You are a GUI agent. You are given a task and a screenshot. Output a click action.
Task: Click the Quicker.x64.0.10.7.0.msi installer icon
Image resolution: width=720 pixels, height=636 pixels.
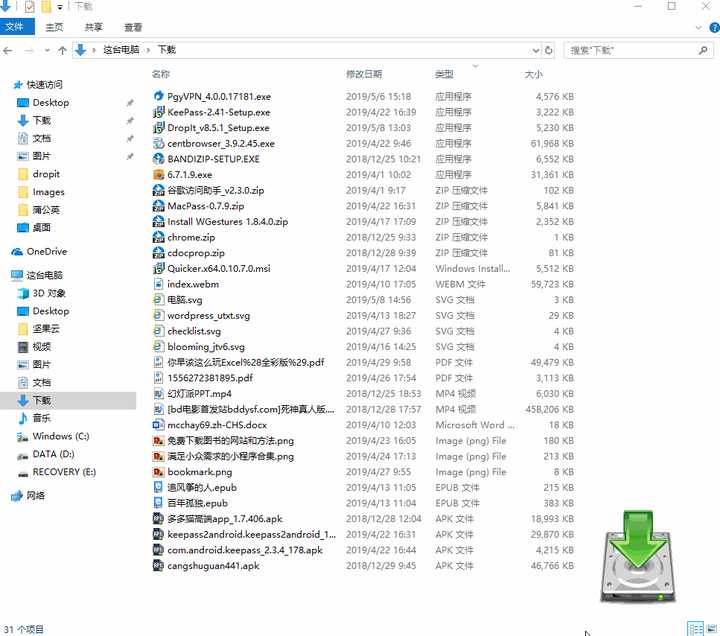(x=158, y=268)
